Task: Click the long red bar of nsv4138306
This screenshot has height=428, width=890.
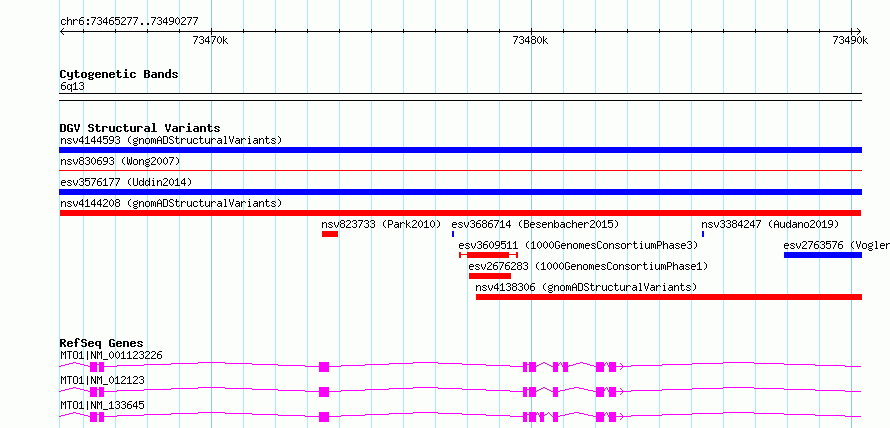Action: click(669, 297)
